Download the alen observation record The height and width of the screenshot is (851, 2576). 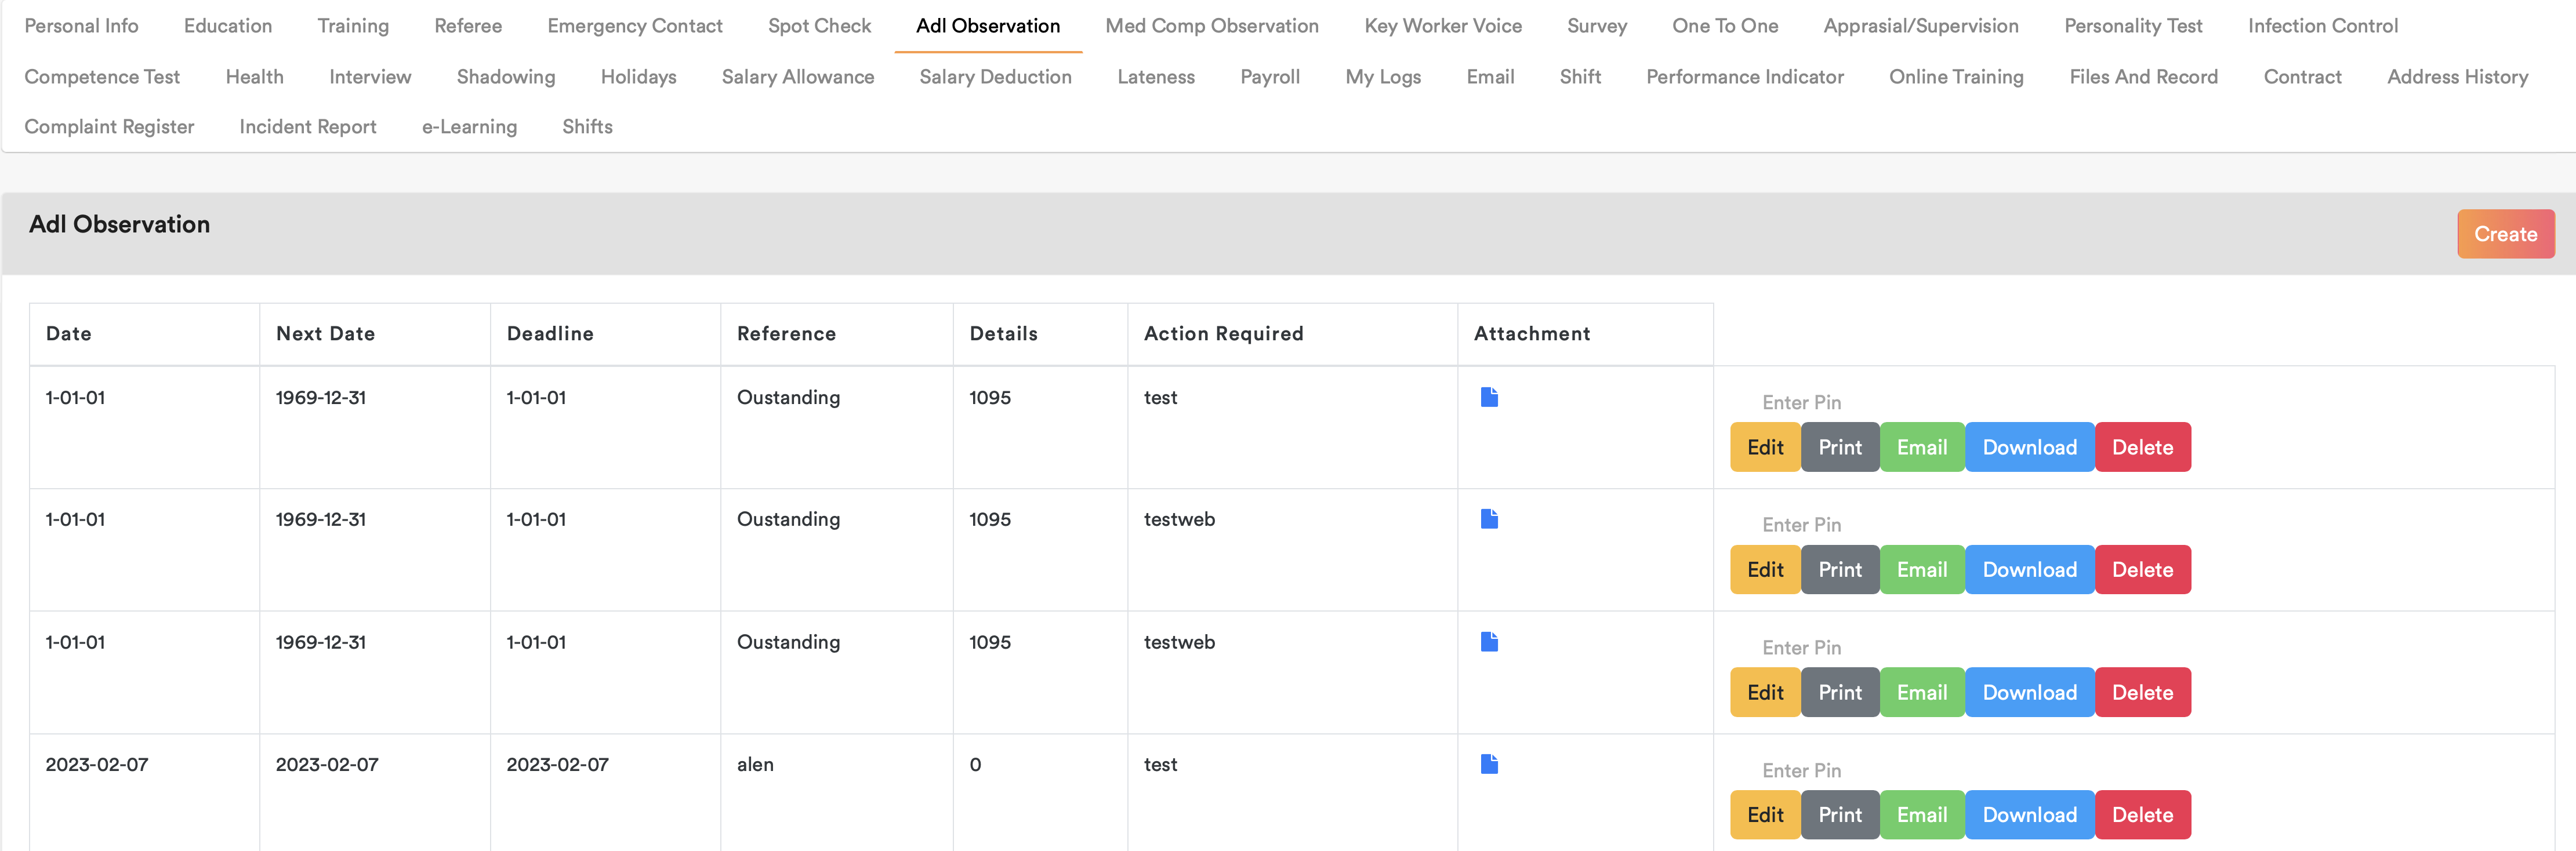coord(2029,815)
